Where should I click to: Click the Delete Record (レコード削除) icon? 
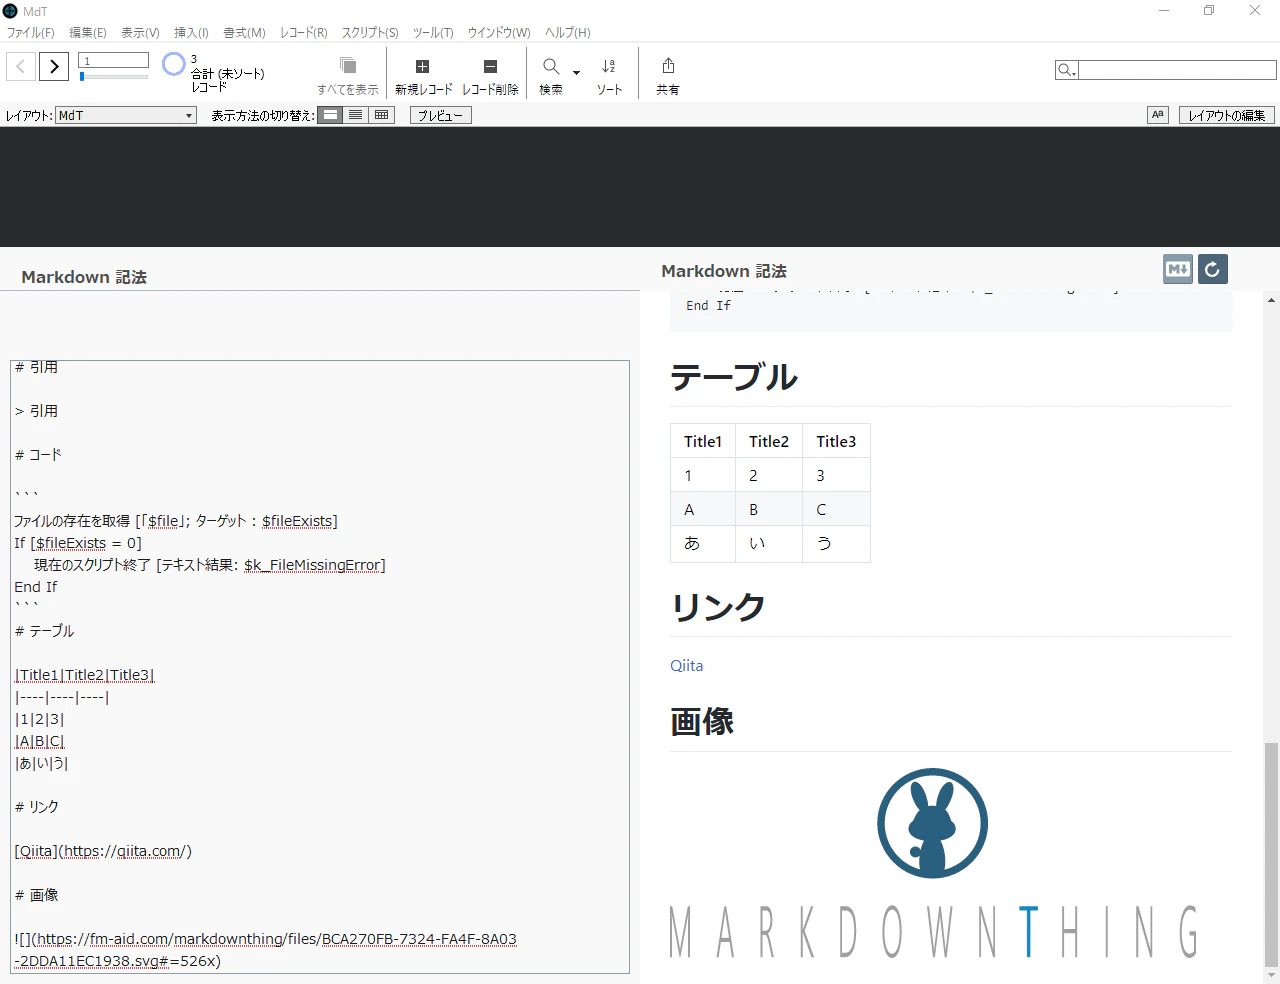click(x=490, y=67)
